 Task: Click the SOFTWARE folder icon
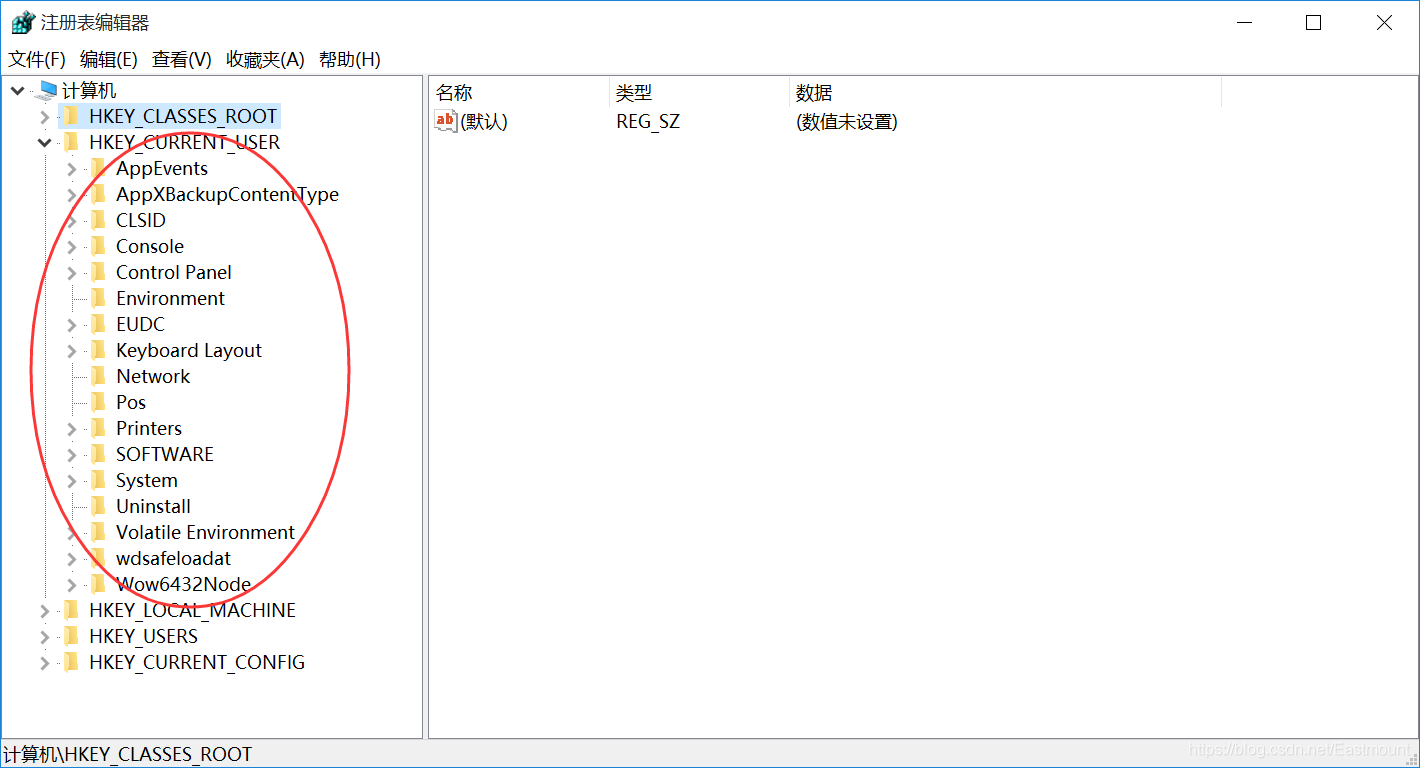99,453
